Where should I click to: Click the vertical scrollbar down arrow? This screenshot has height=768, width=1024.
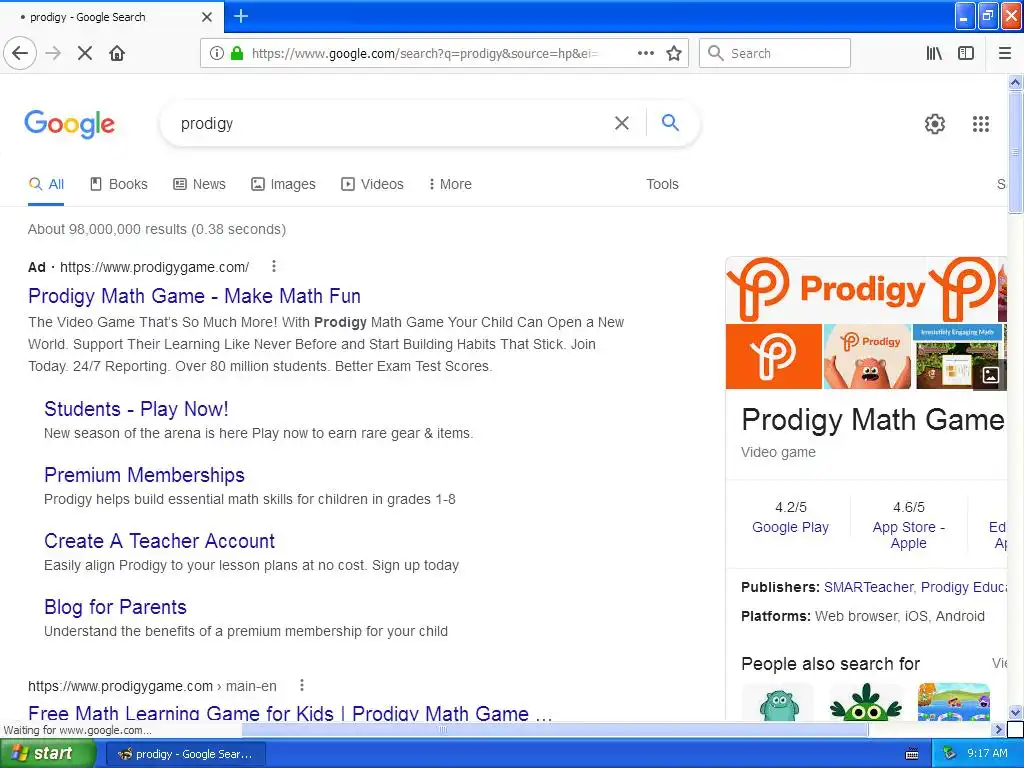point(1015,712)
